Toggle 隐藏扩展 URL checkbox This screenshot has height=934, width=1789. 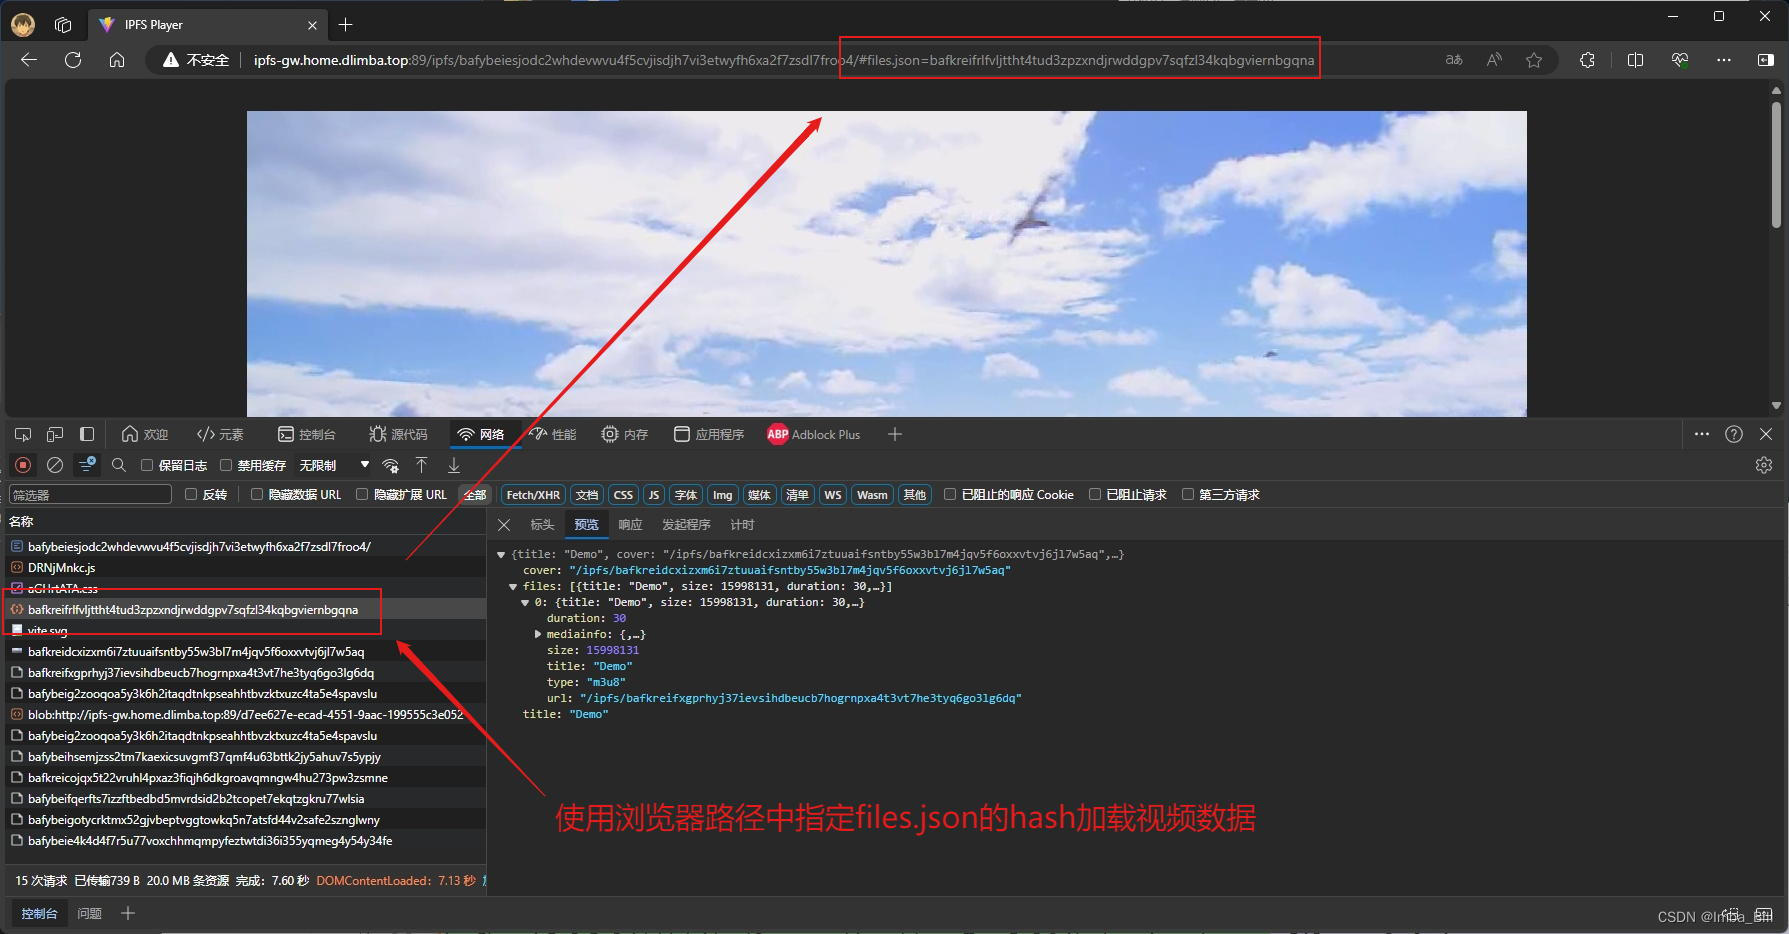pyautogui.click(x=362, y=494)
